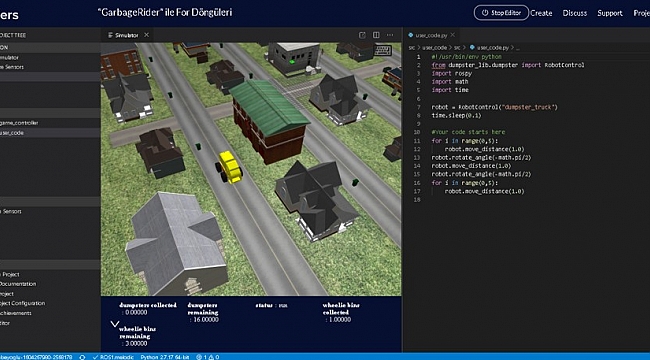Click the RobotControl("dumpster_truck") line
Image resolution: width=650 pixels, height=360 pixels.
point(495,107)
